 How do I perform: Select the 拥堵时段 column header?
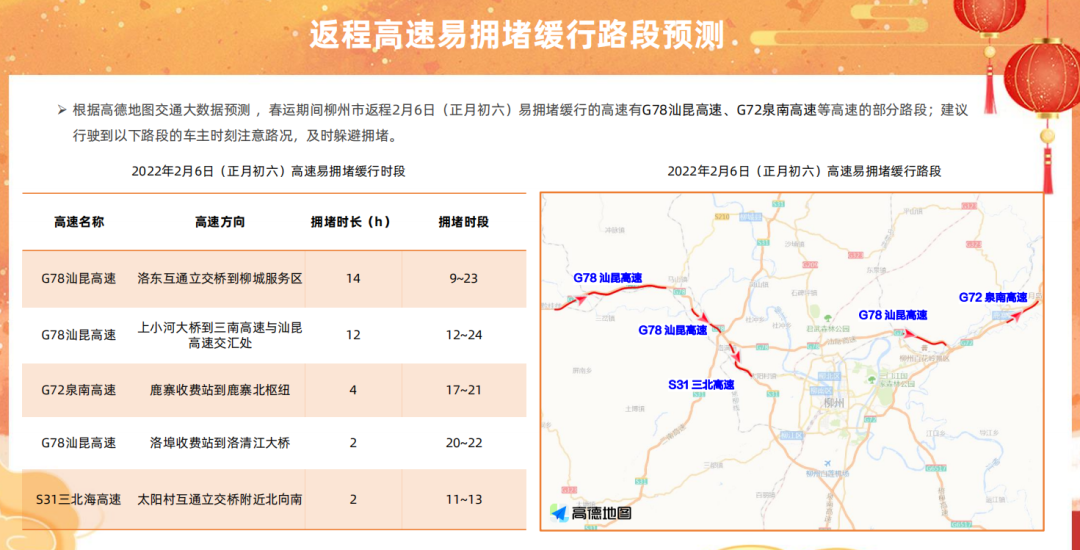(x=464, y=222)
